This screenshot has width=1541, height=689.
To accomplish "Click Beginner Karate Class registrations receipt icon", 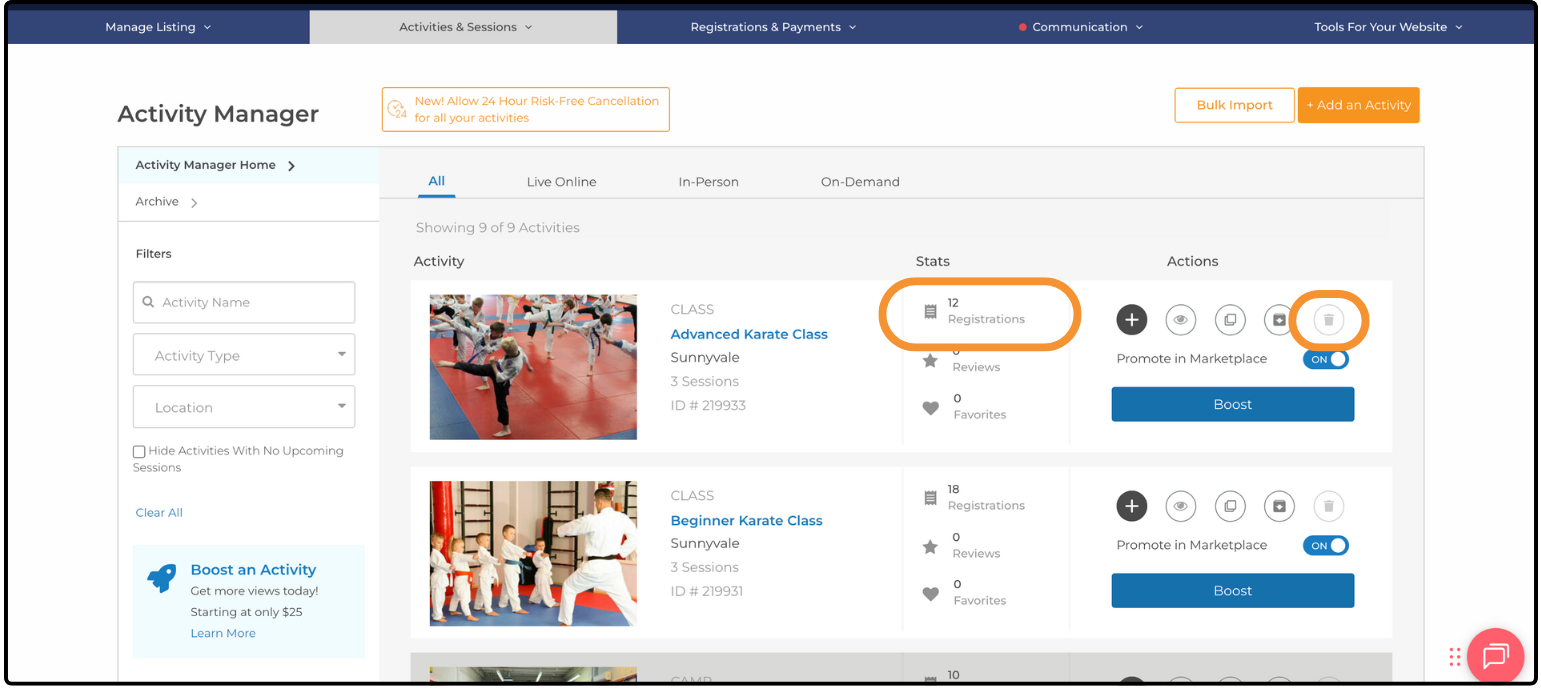I will coord(930,498).
